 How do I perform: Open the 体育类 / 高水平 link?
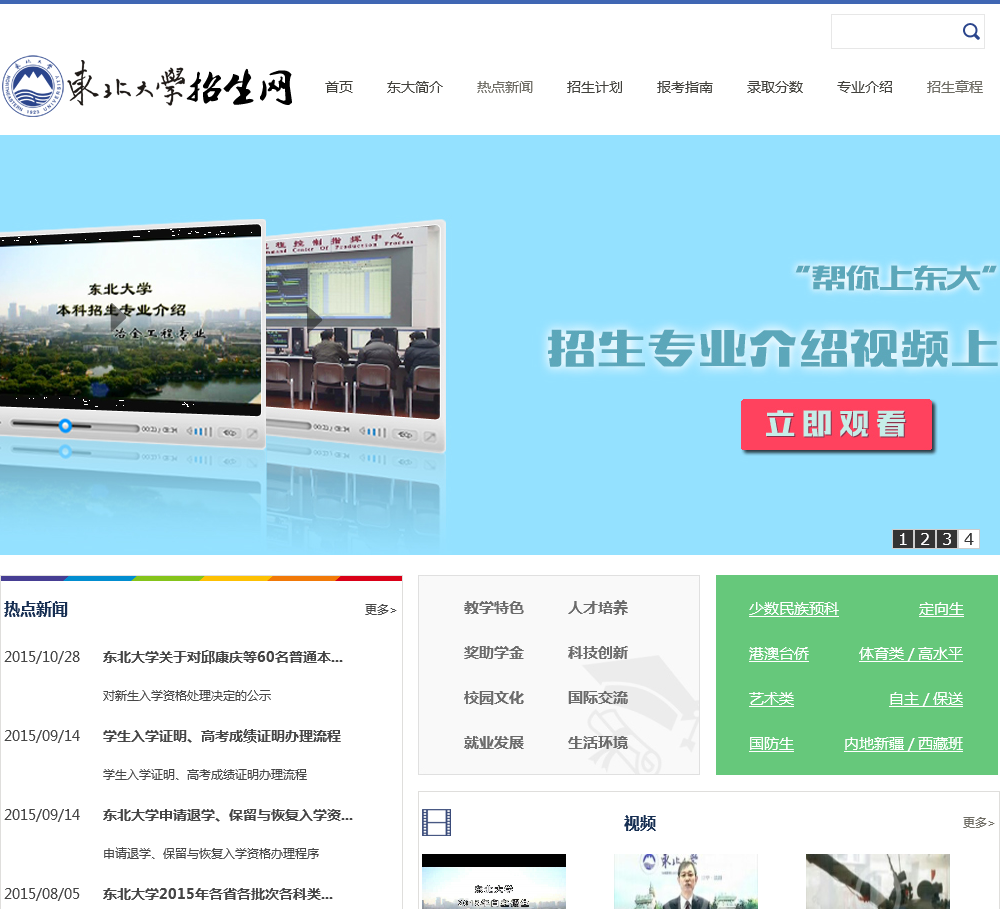(x=911, y=654)
